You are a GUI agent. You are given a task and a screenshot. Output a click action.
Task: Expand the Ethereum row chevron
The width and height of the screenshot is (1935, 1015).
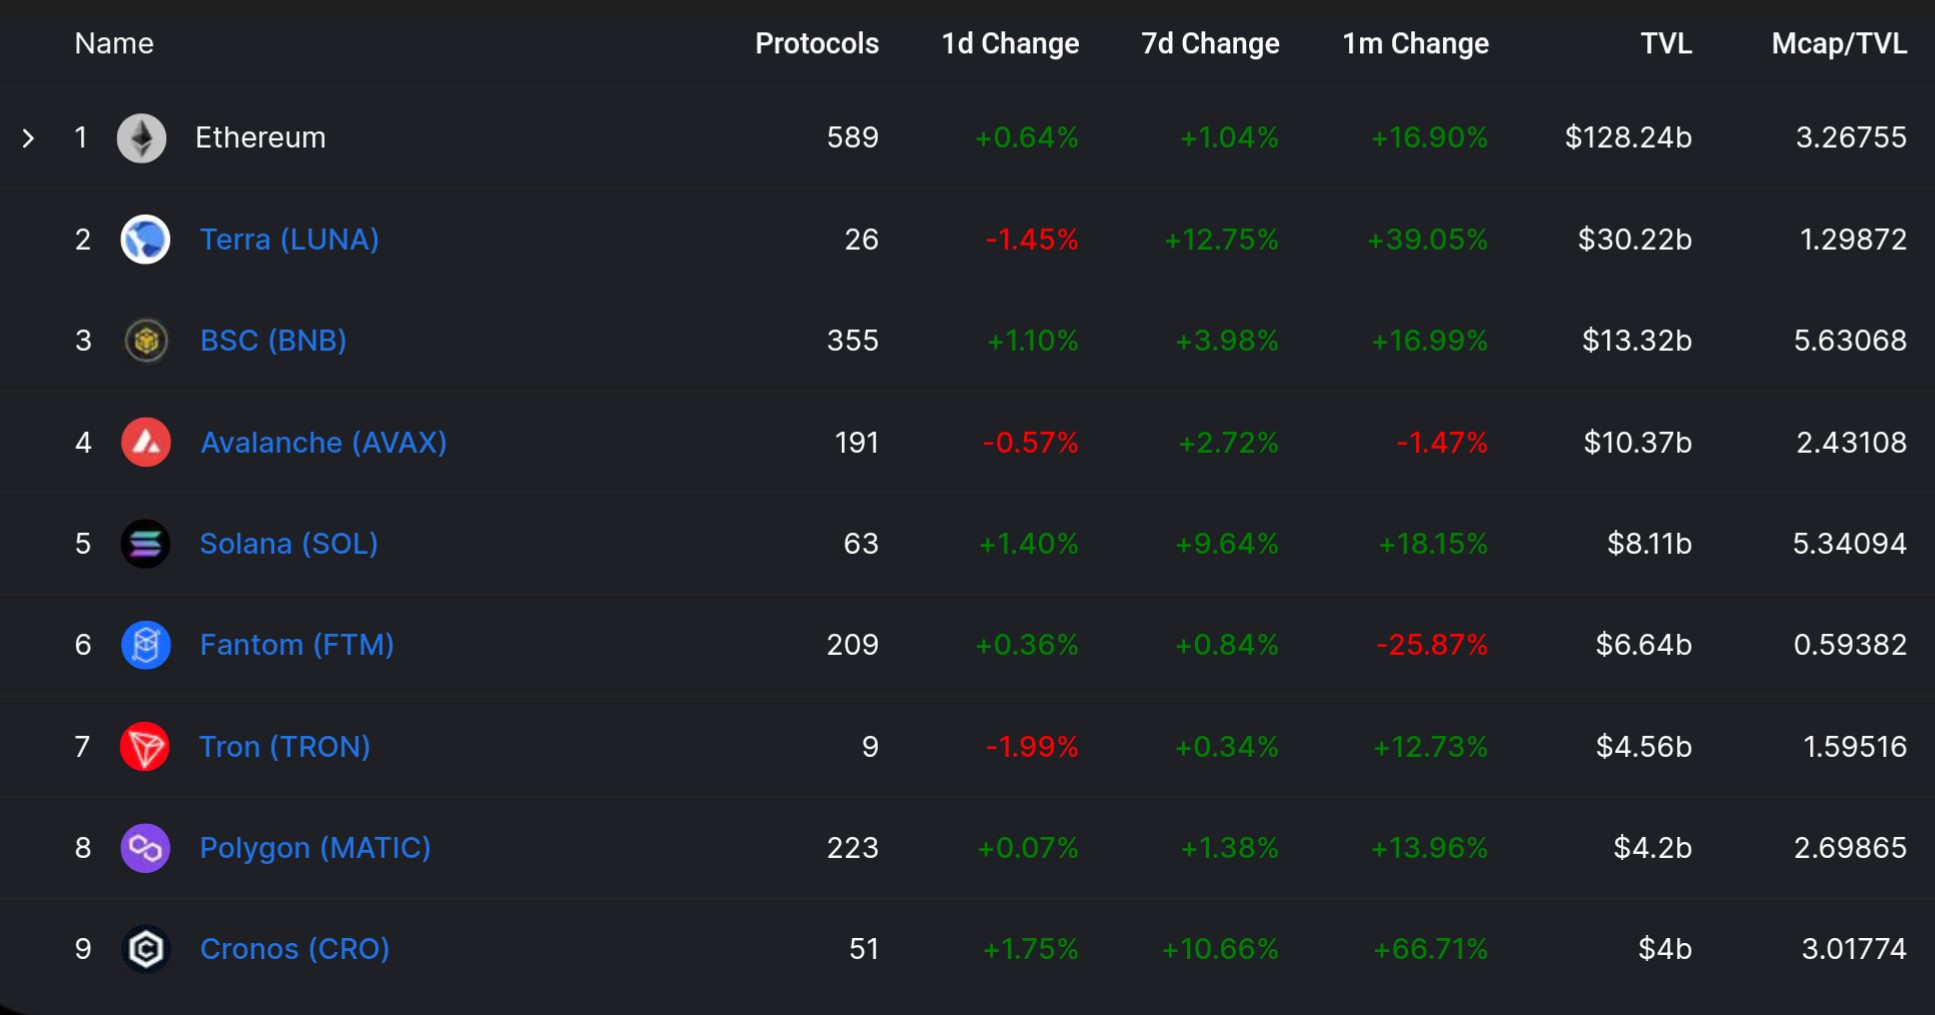pos(29,138)
